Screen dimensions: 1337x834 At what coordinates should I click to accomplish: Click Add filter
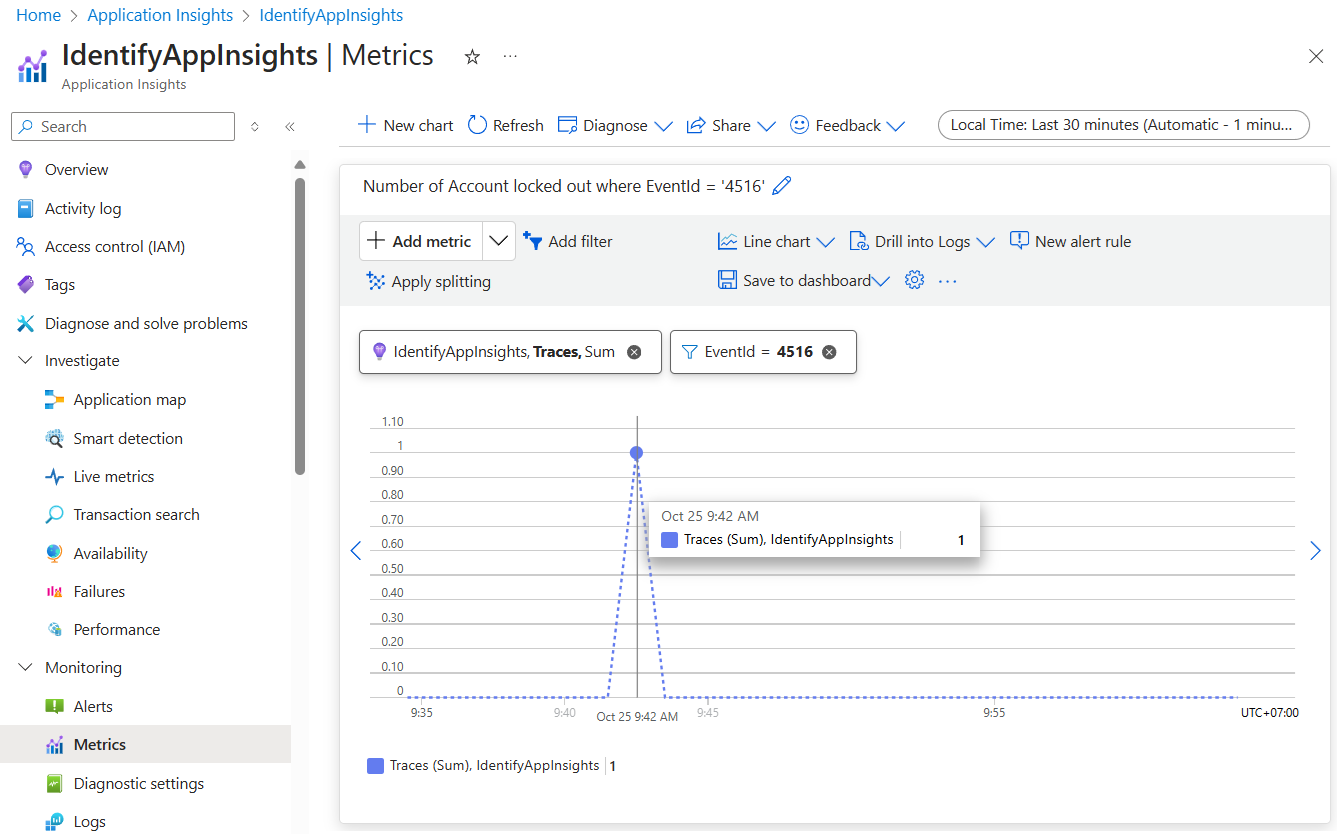[x=568, y=241]
